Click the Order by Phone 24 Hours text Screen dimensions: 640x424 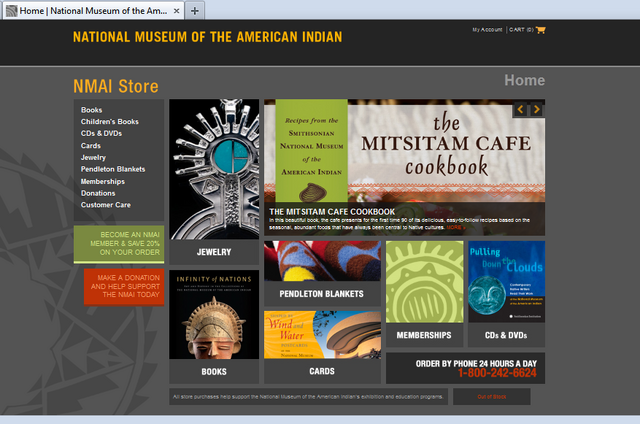pyautogui.click(x=476, y=364)
